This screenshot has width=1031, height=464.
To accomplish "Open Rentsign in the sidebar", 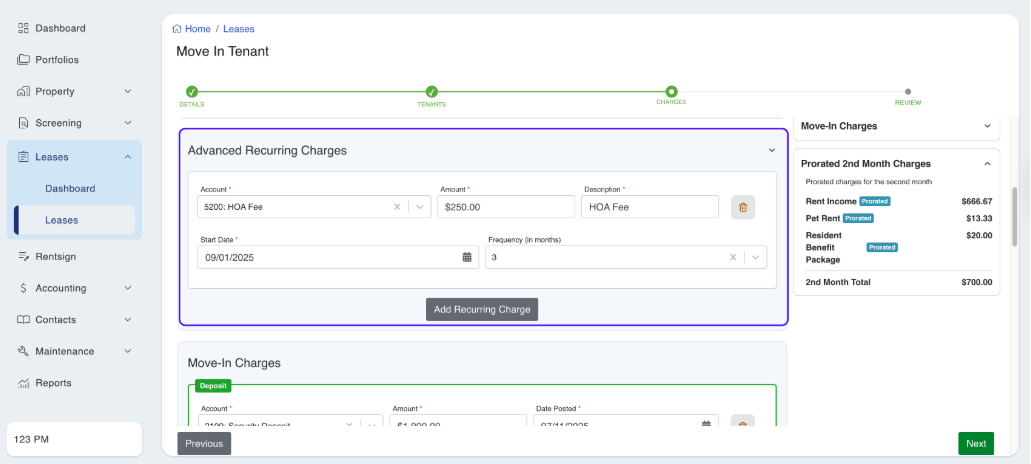I will pyautogui.click(x=55, y=257).
